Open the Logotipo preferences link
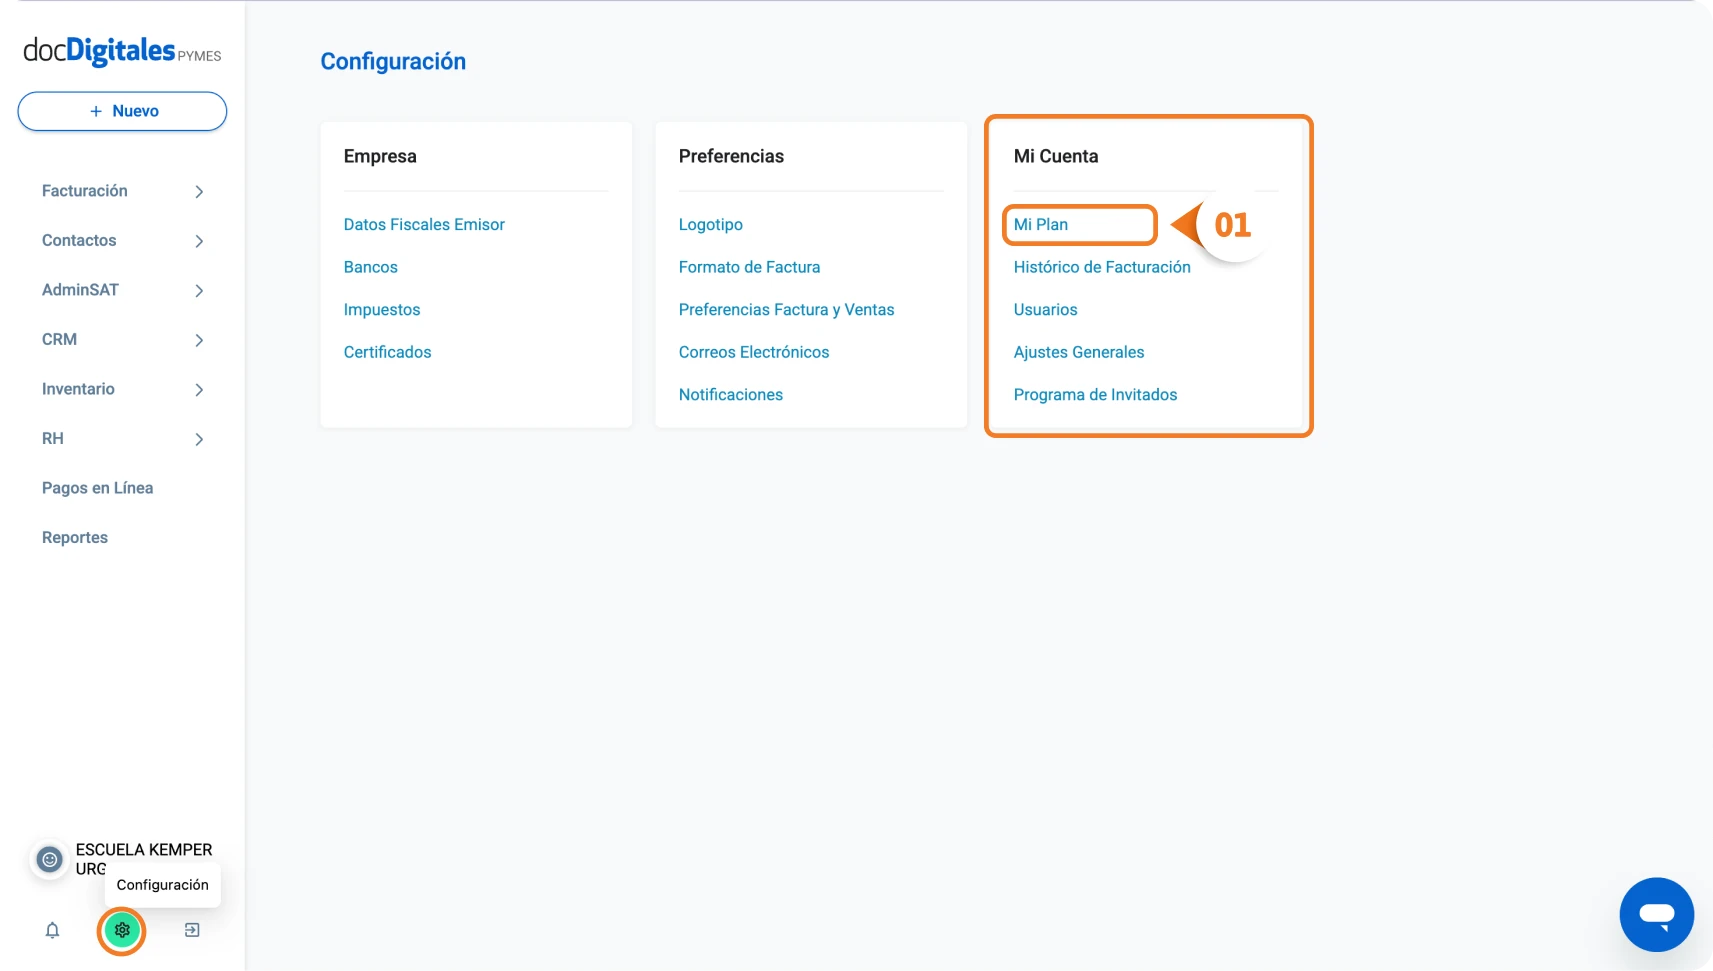1713x971 pixels. point(711,224)
